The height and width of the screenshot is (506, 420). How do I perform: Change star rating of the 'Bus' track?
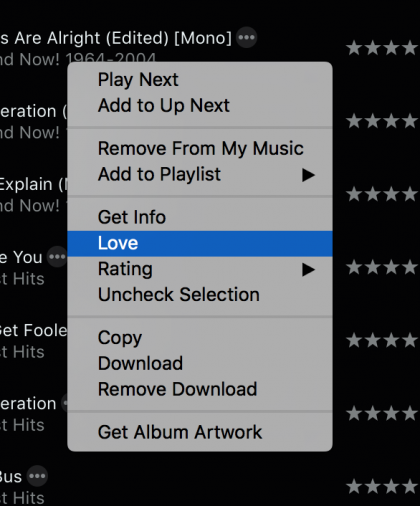point(383,487)
